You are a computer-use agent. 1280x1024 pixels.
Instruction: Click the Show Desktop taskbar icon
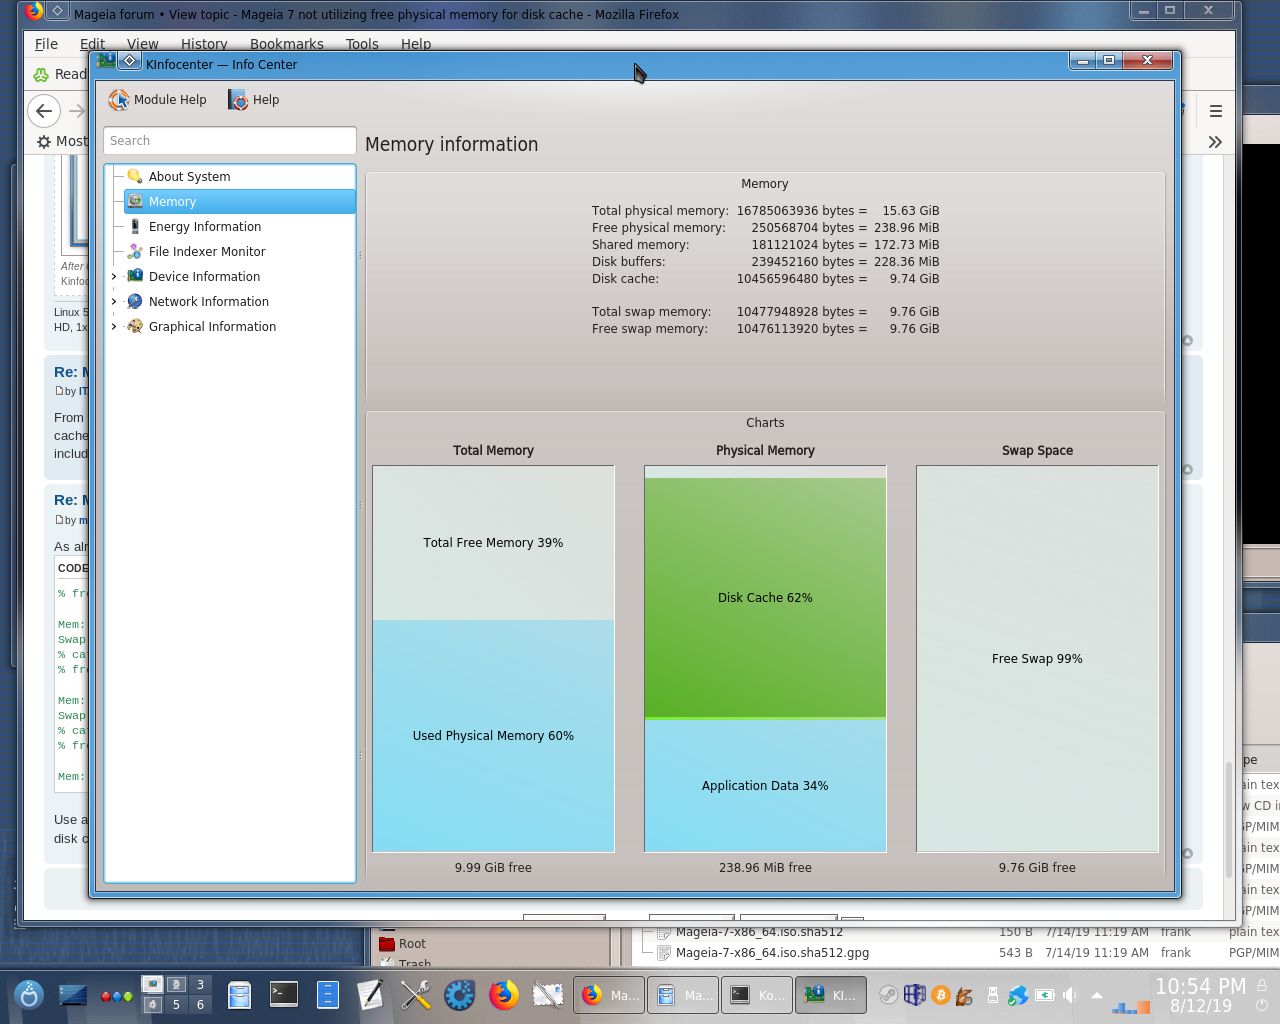[x=73, y=995]
